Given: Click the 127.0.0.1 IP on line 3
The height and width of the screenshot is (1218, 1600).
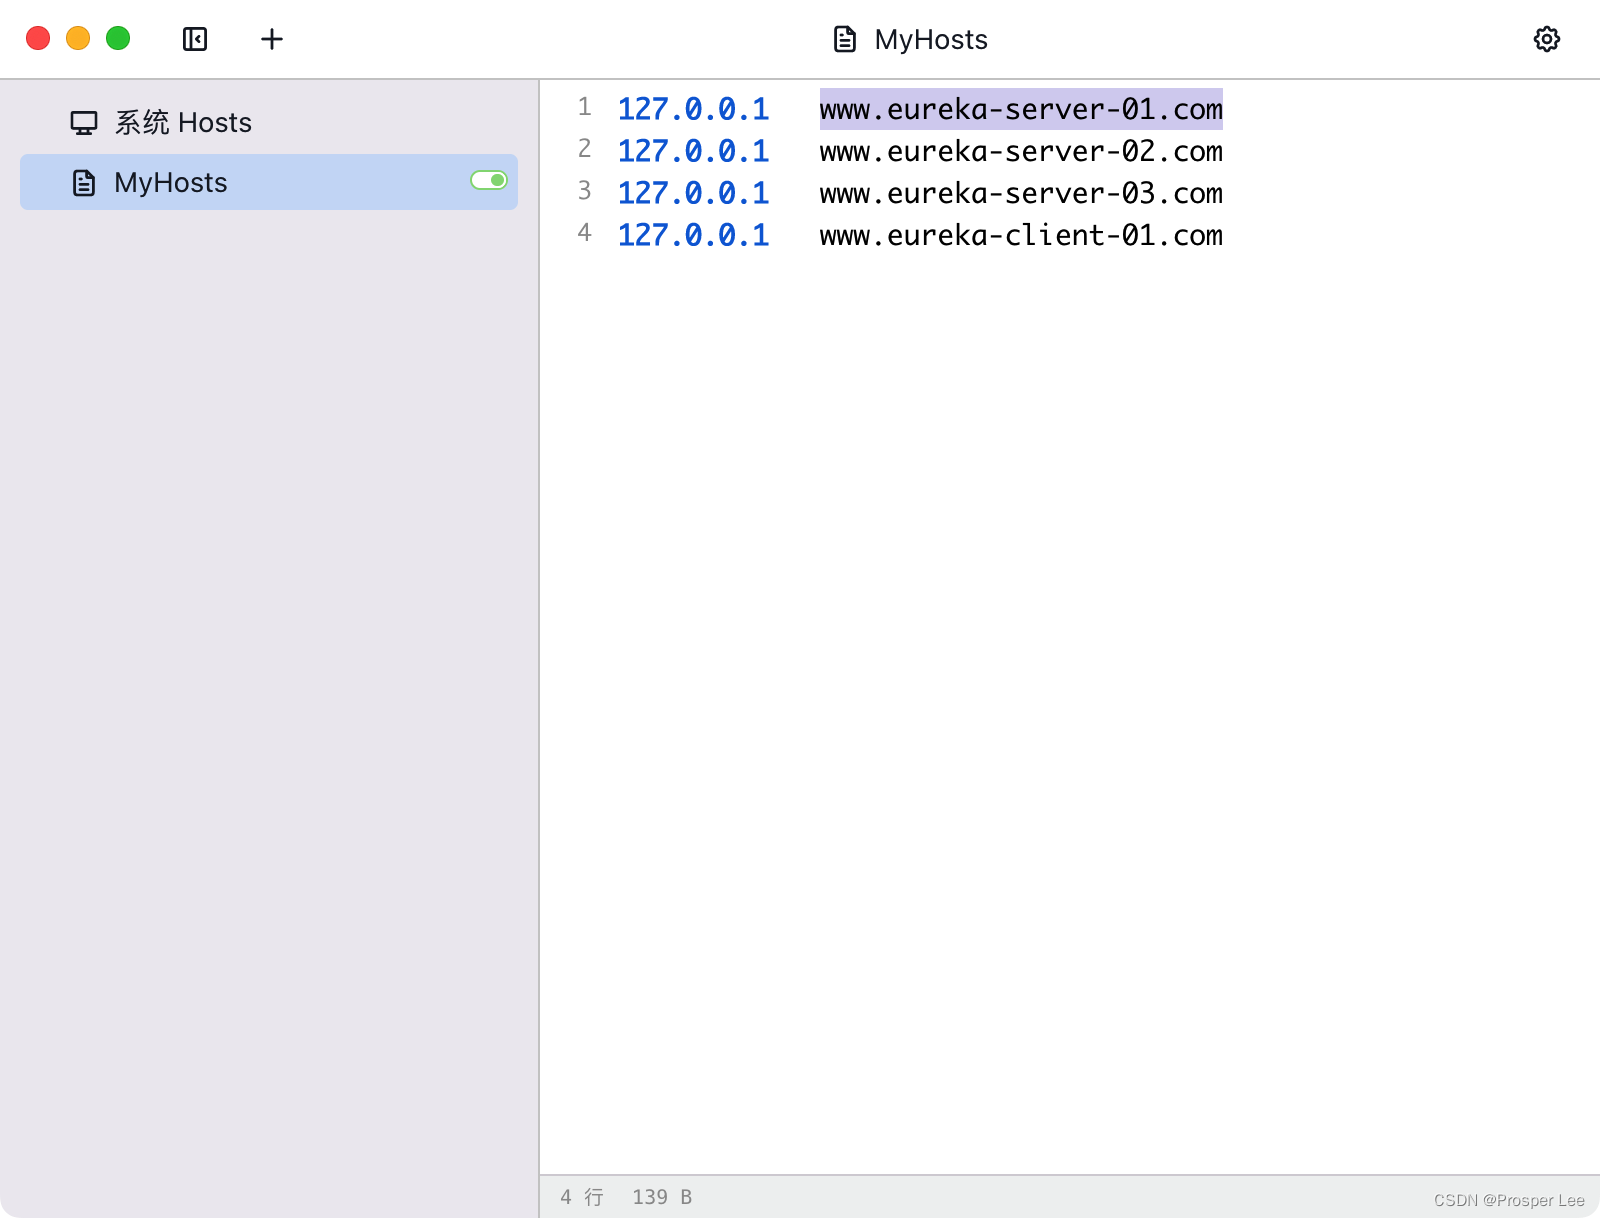Looking at the screenshot, I should 693,193.
